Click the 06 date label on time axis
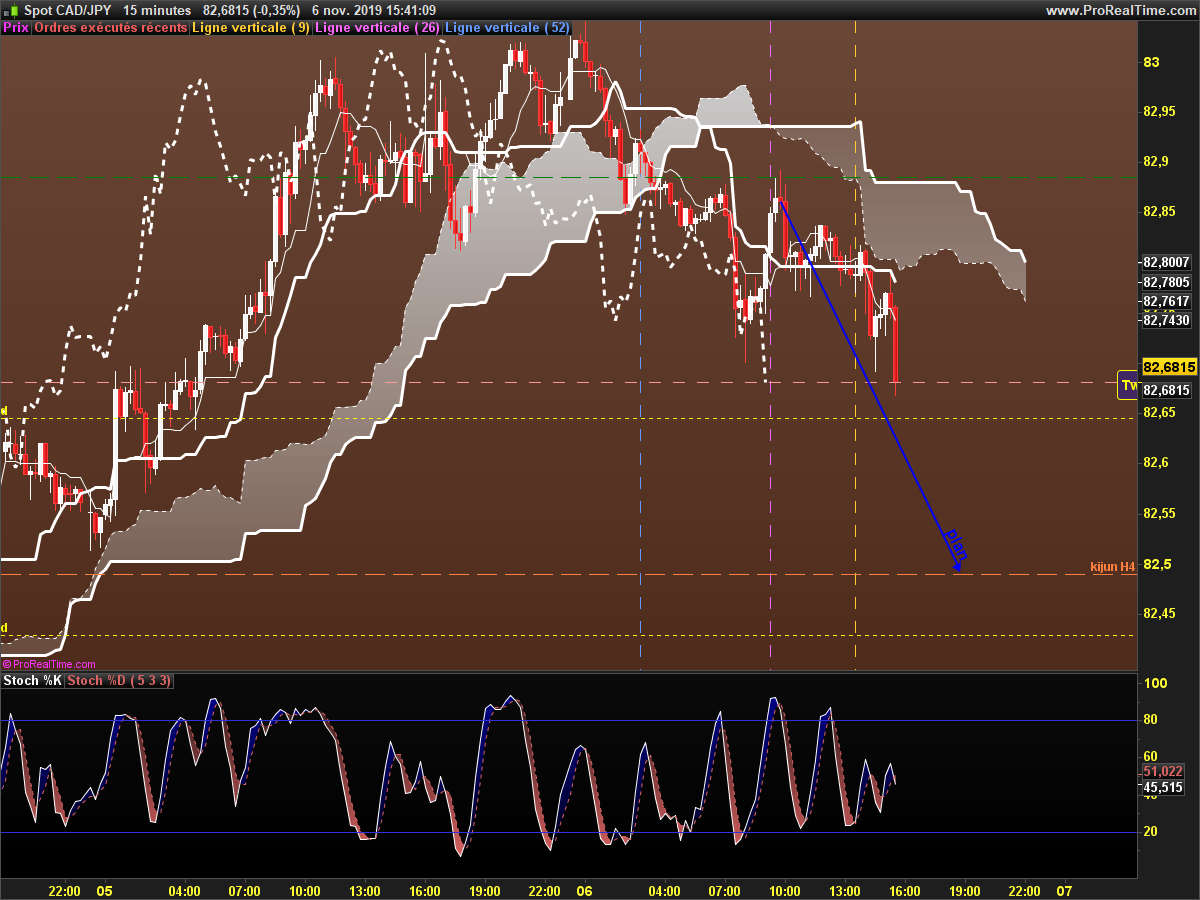 point(585,890)
